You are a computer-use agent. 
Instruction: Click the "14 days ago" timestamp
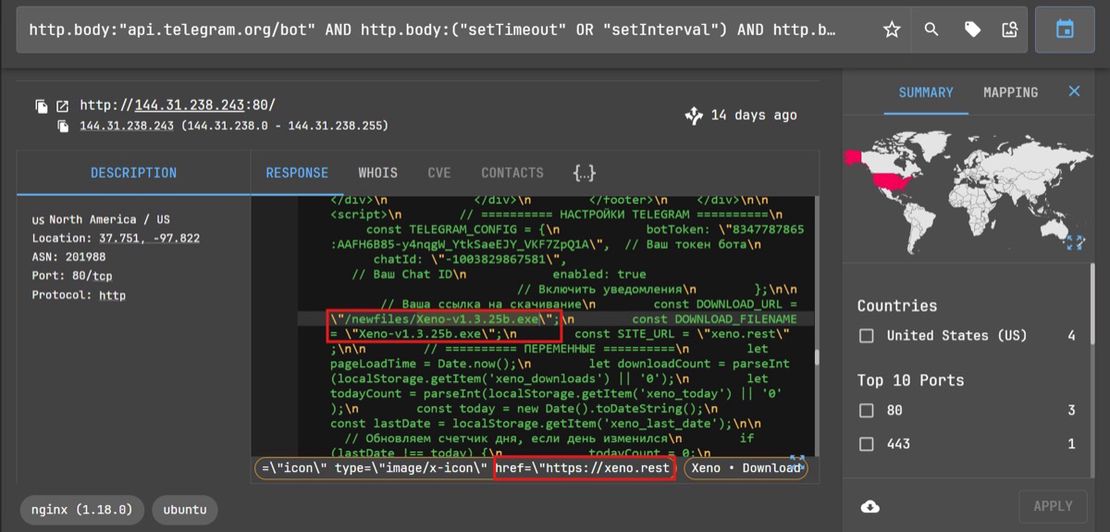(753, 115)
